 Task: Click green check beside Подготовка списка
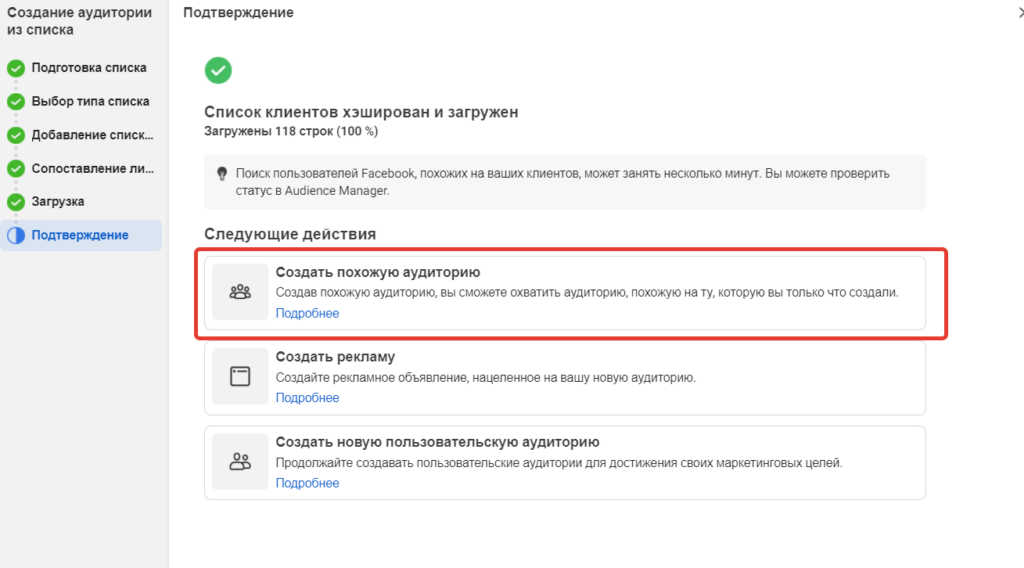click(x=16, y=68)
